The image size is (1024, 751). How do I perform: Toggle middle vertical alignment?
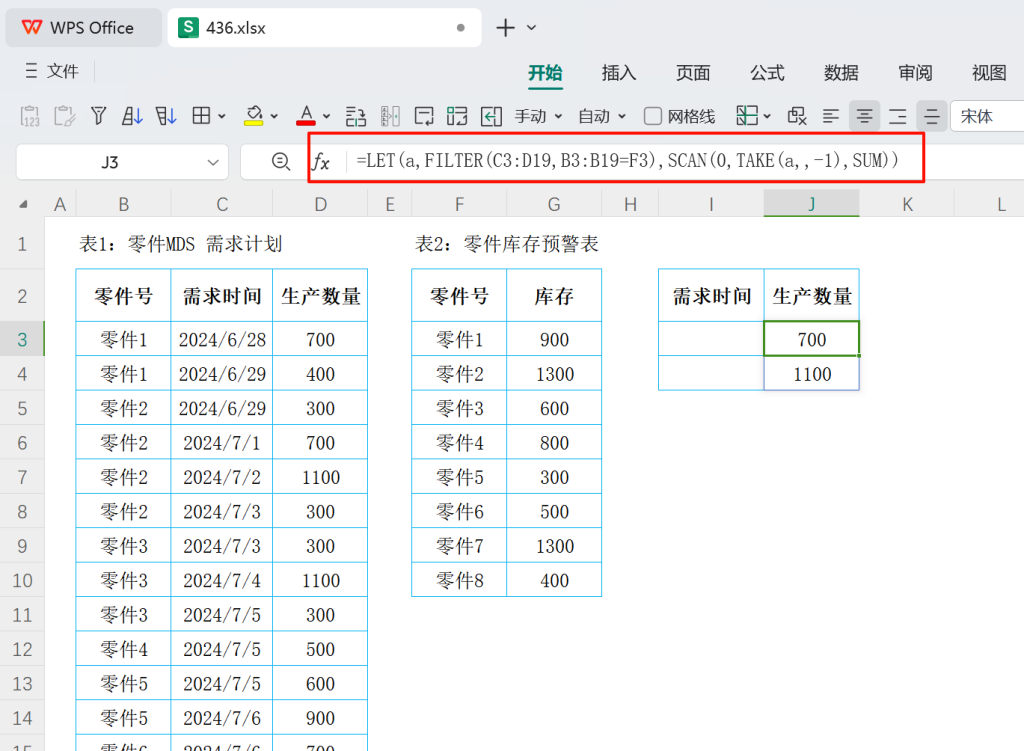932,117
